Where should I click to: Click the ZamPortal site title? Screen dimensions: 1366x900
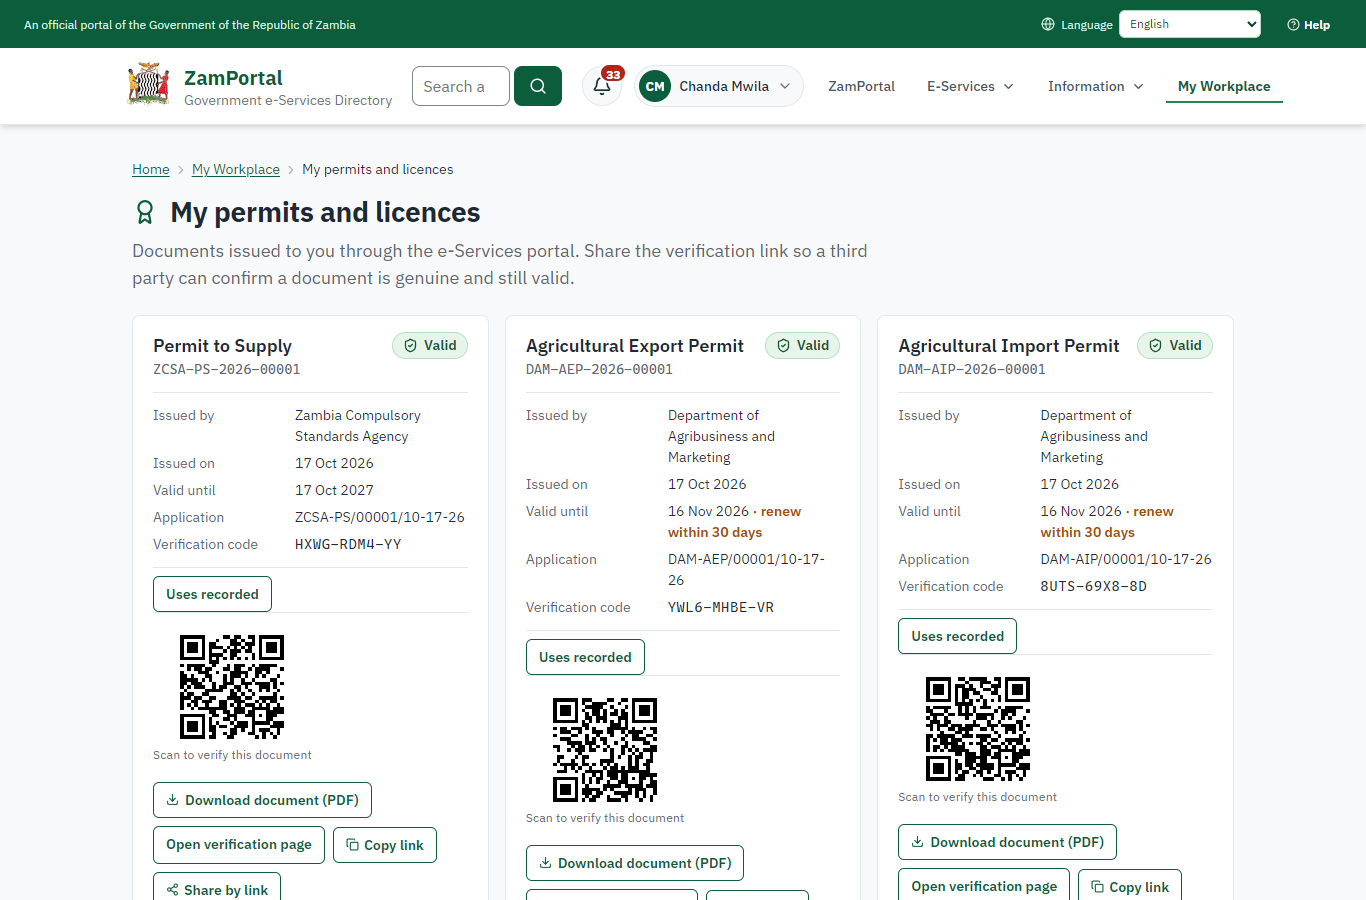point(233,77)
